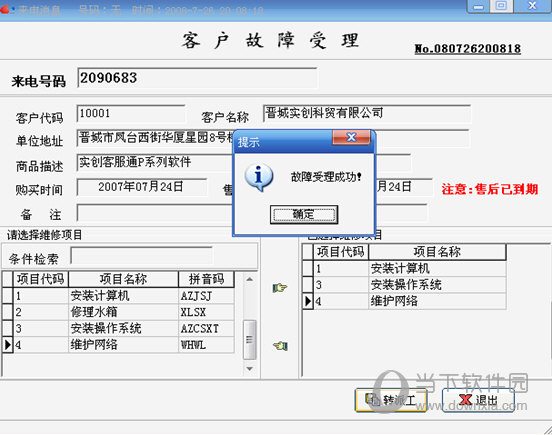Click the scroll-down arrow of the project list
This screenshot has height=435, width=552.
250,368
